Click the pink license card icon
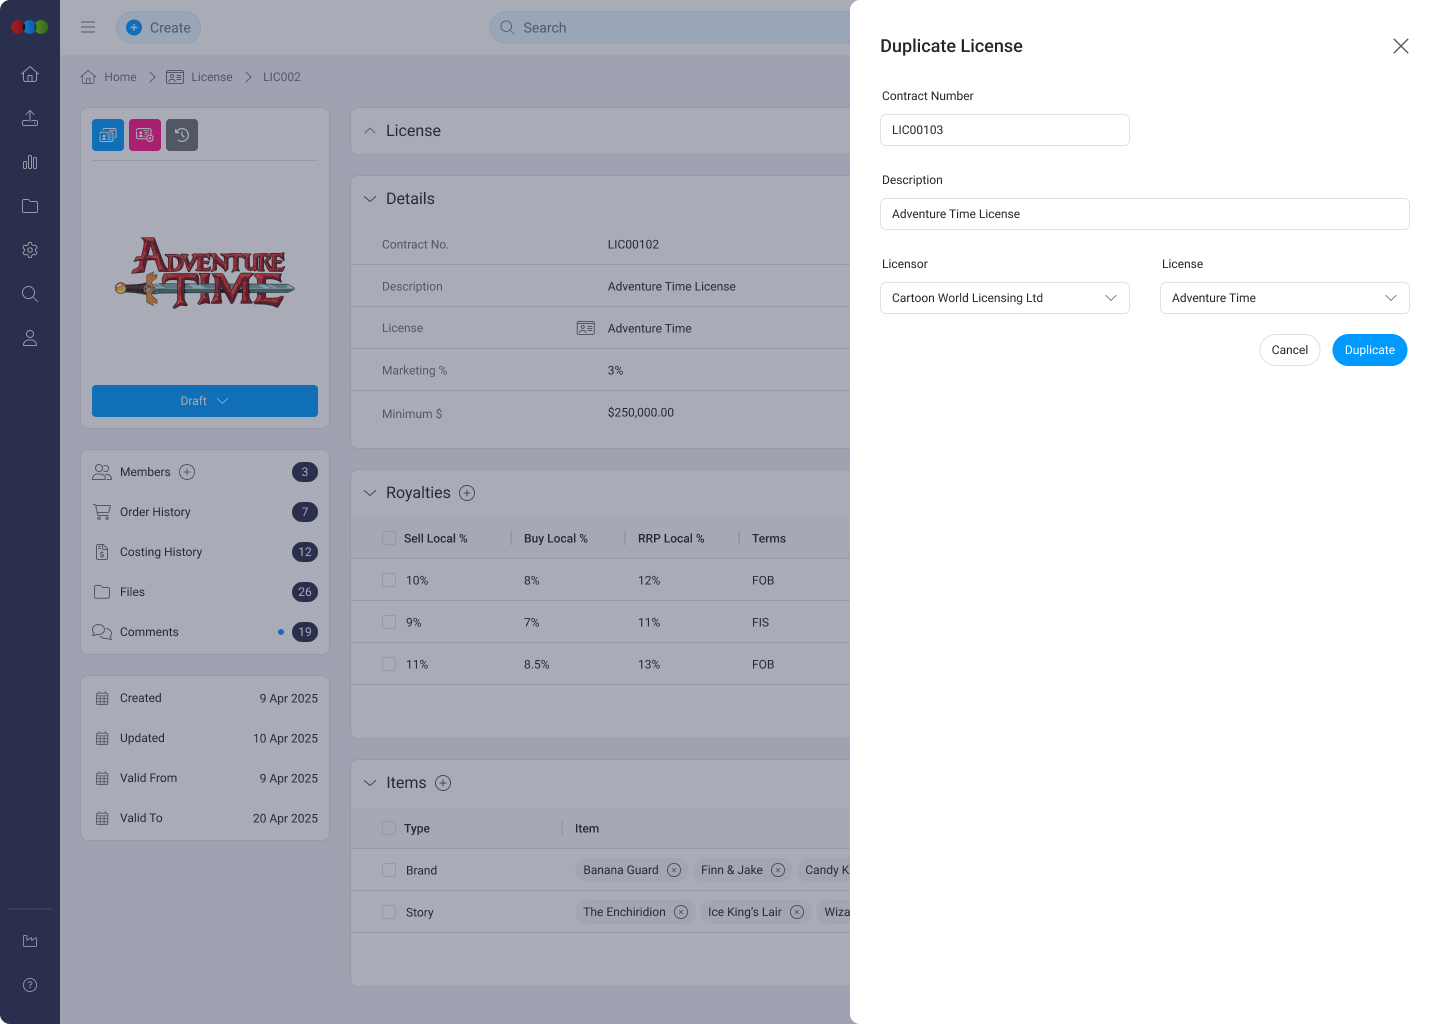1440x1024 pixels. coord(145,135)
